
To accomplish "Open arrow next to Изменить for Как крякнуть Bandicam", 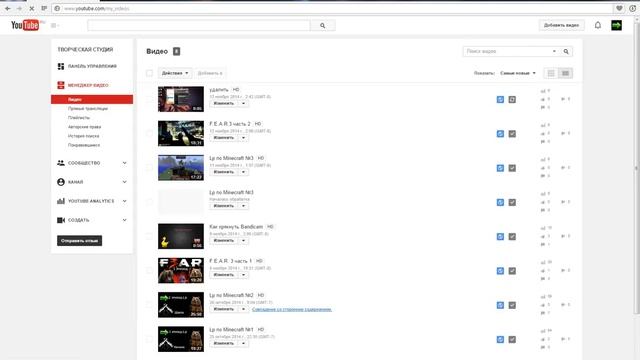I will [x=243, y=240].
